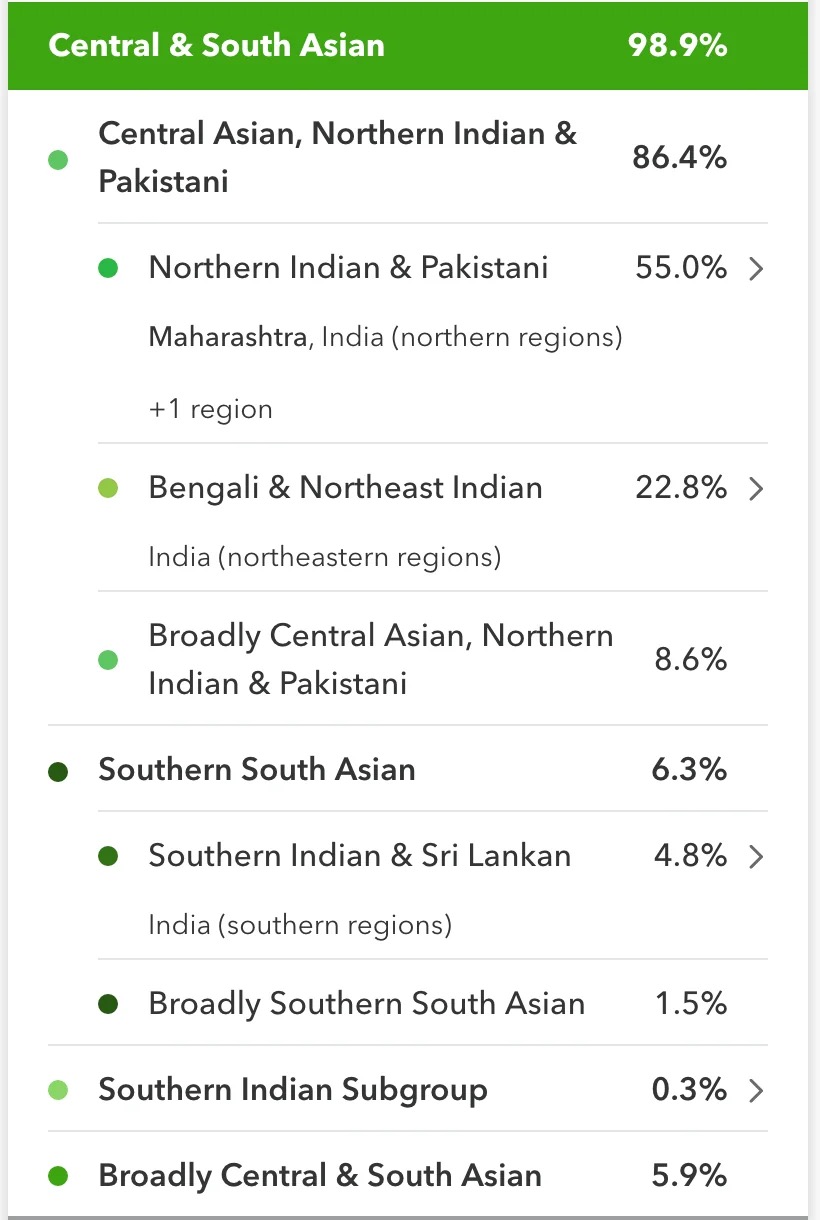Click dot beside Central Asian, Northern Indian & Pakistani
Image resolution: width=820 pixels, height=1220 pixels.
click(x=58, y=159)
